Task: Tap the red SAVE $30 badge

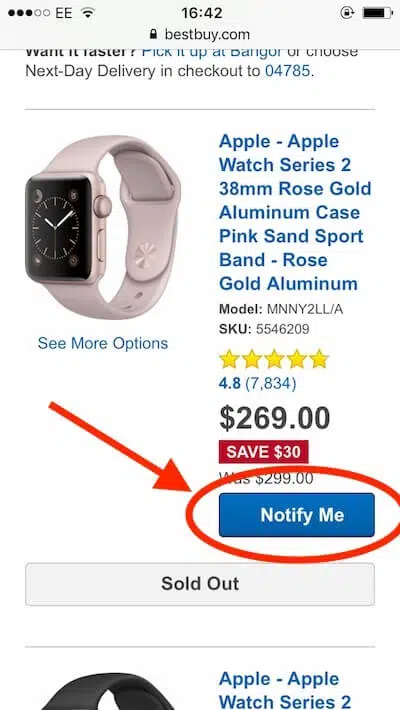Action: tap(263, 452)
